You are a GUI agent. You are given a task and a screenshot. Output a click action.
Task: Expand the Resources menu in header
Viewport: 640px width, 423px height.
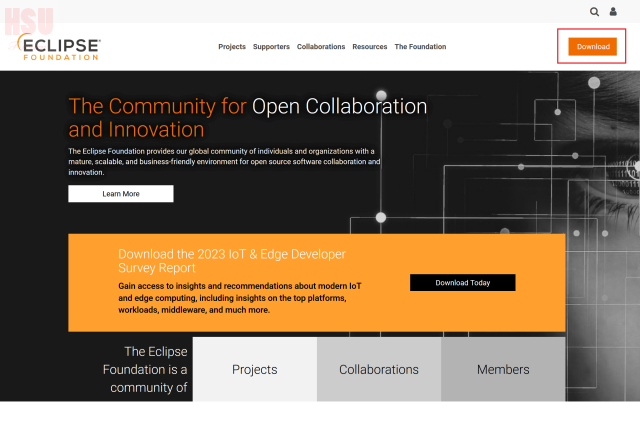point(370,47)
